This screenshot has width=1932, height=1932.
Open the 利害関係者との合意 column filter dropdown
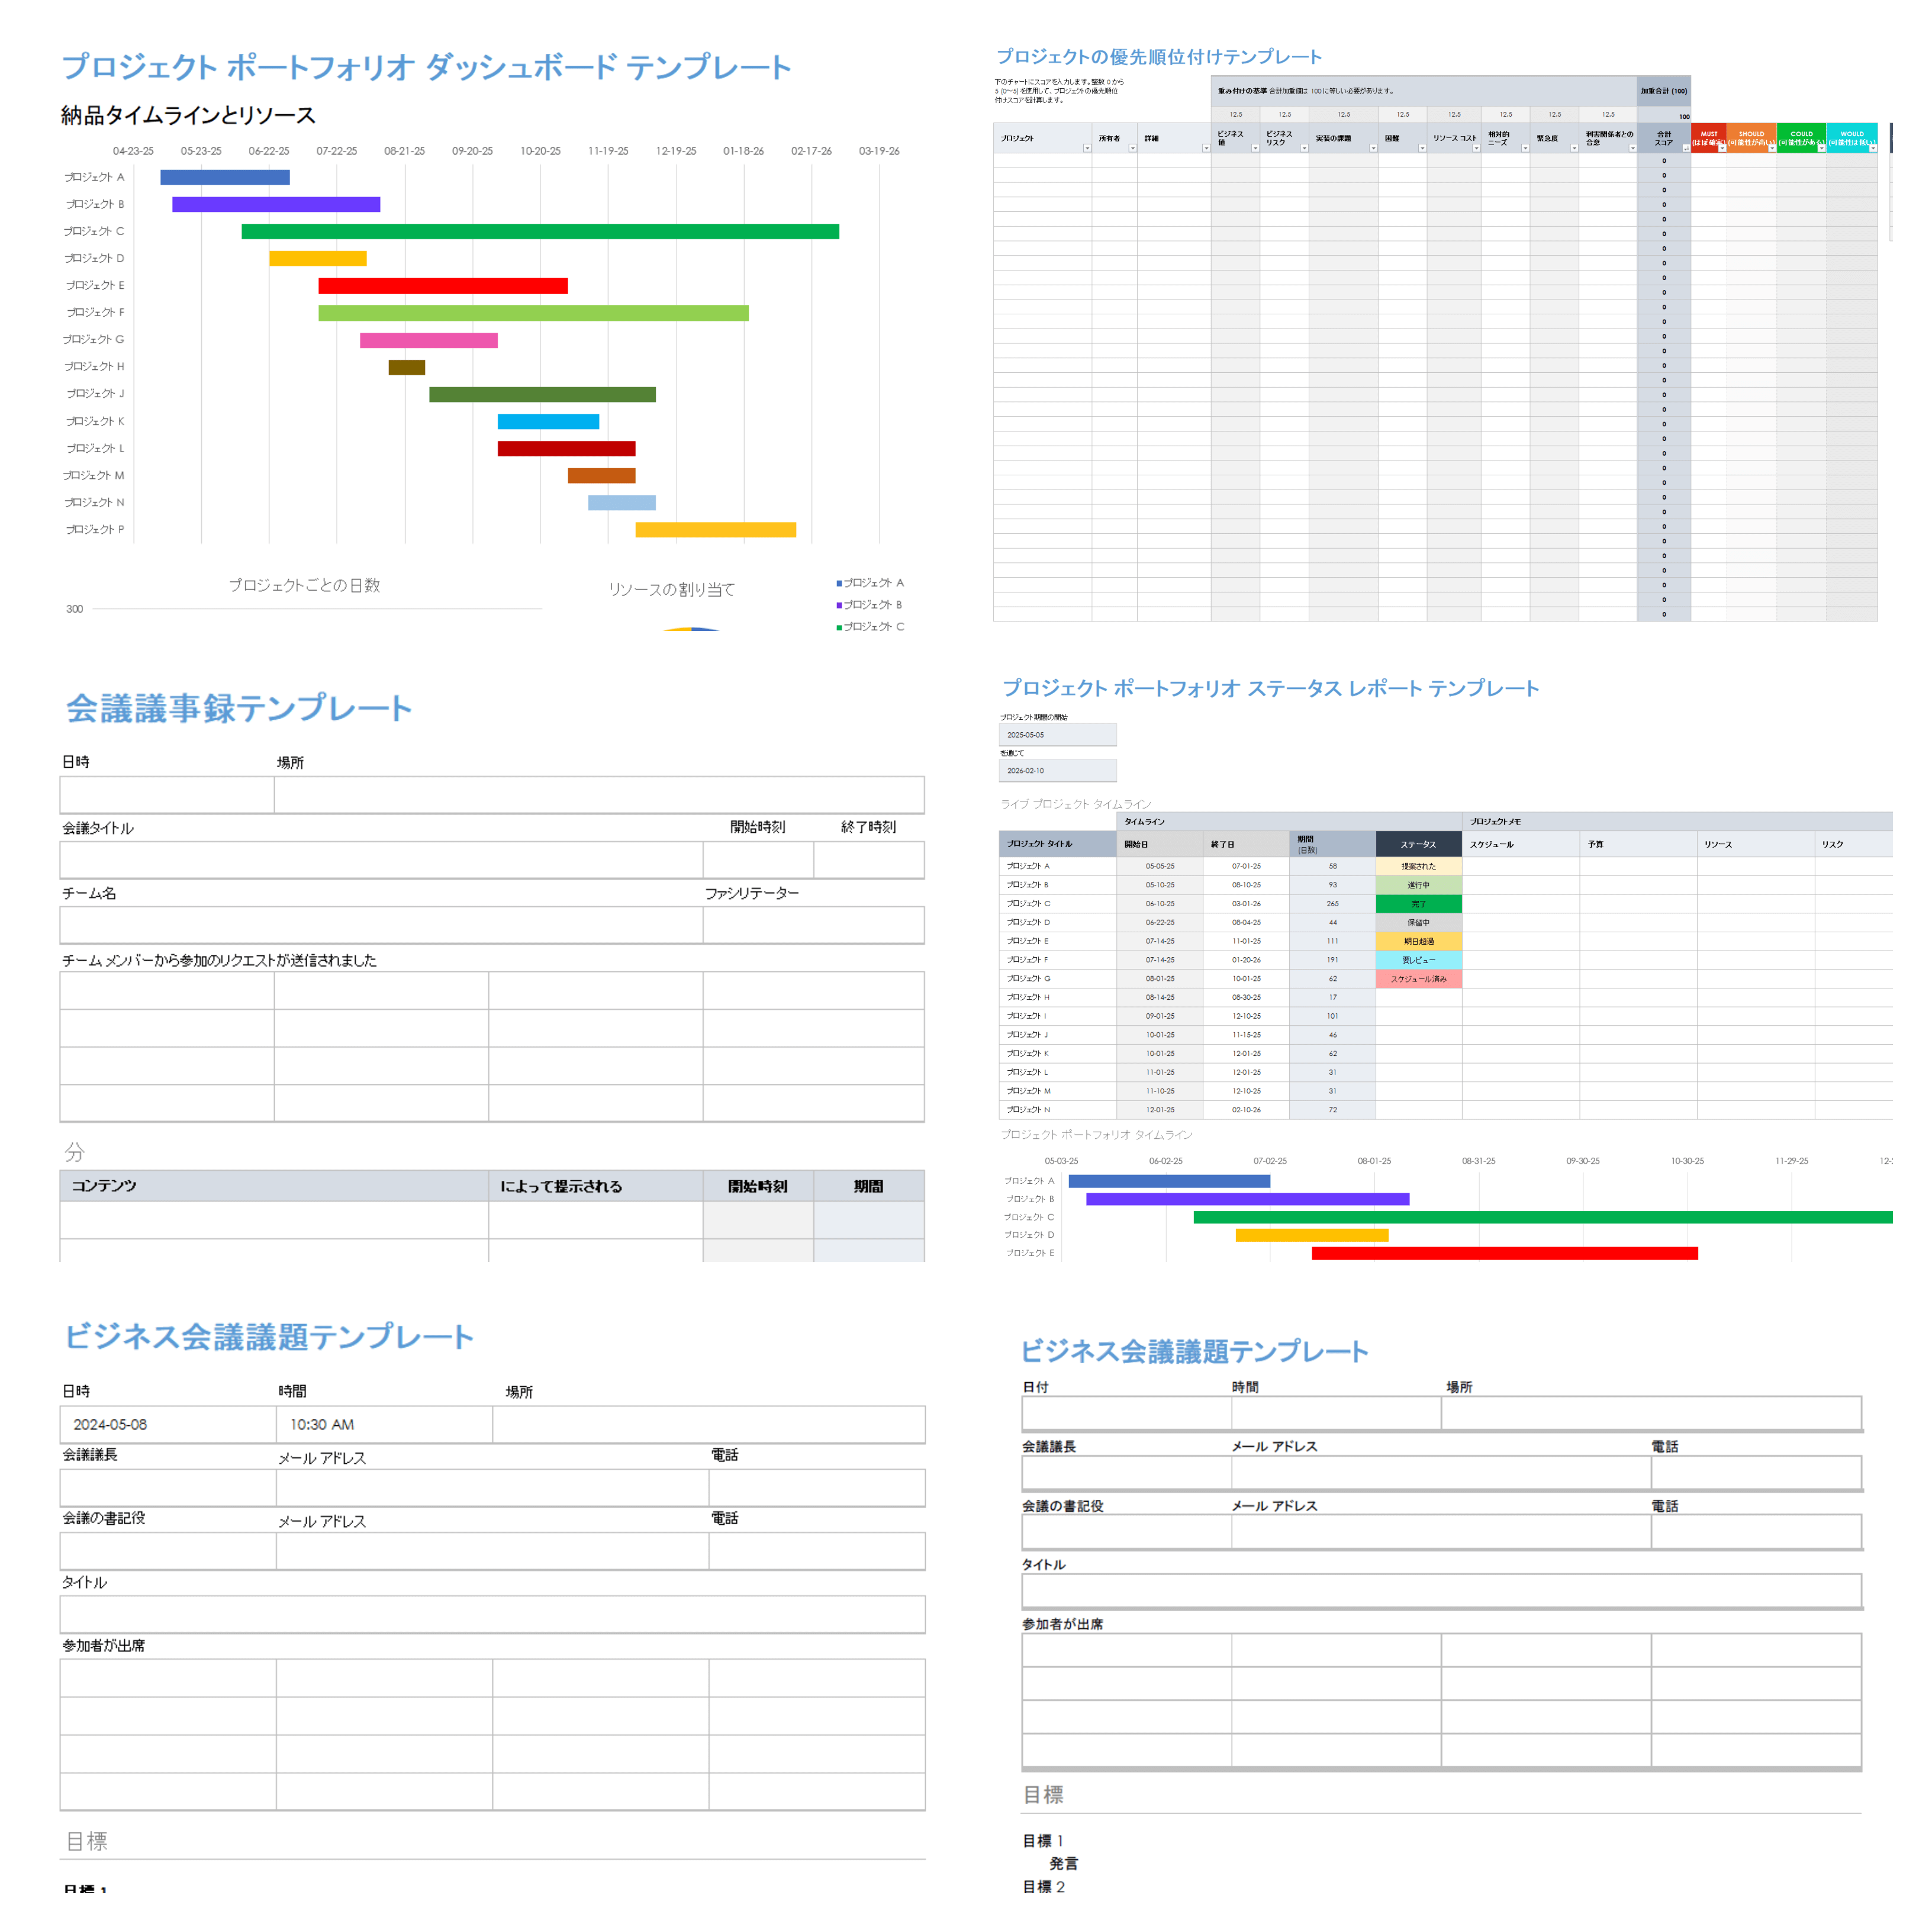click(1632, 148)
